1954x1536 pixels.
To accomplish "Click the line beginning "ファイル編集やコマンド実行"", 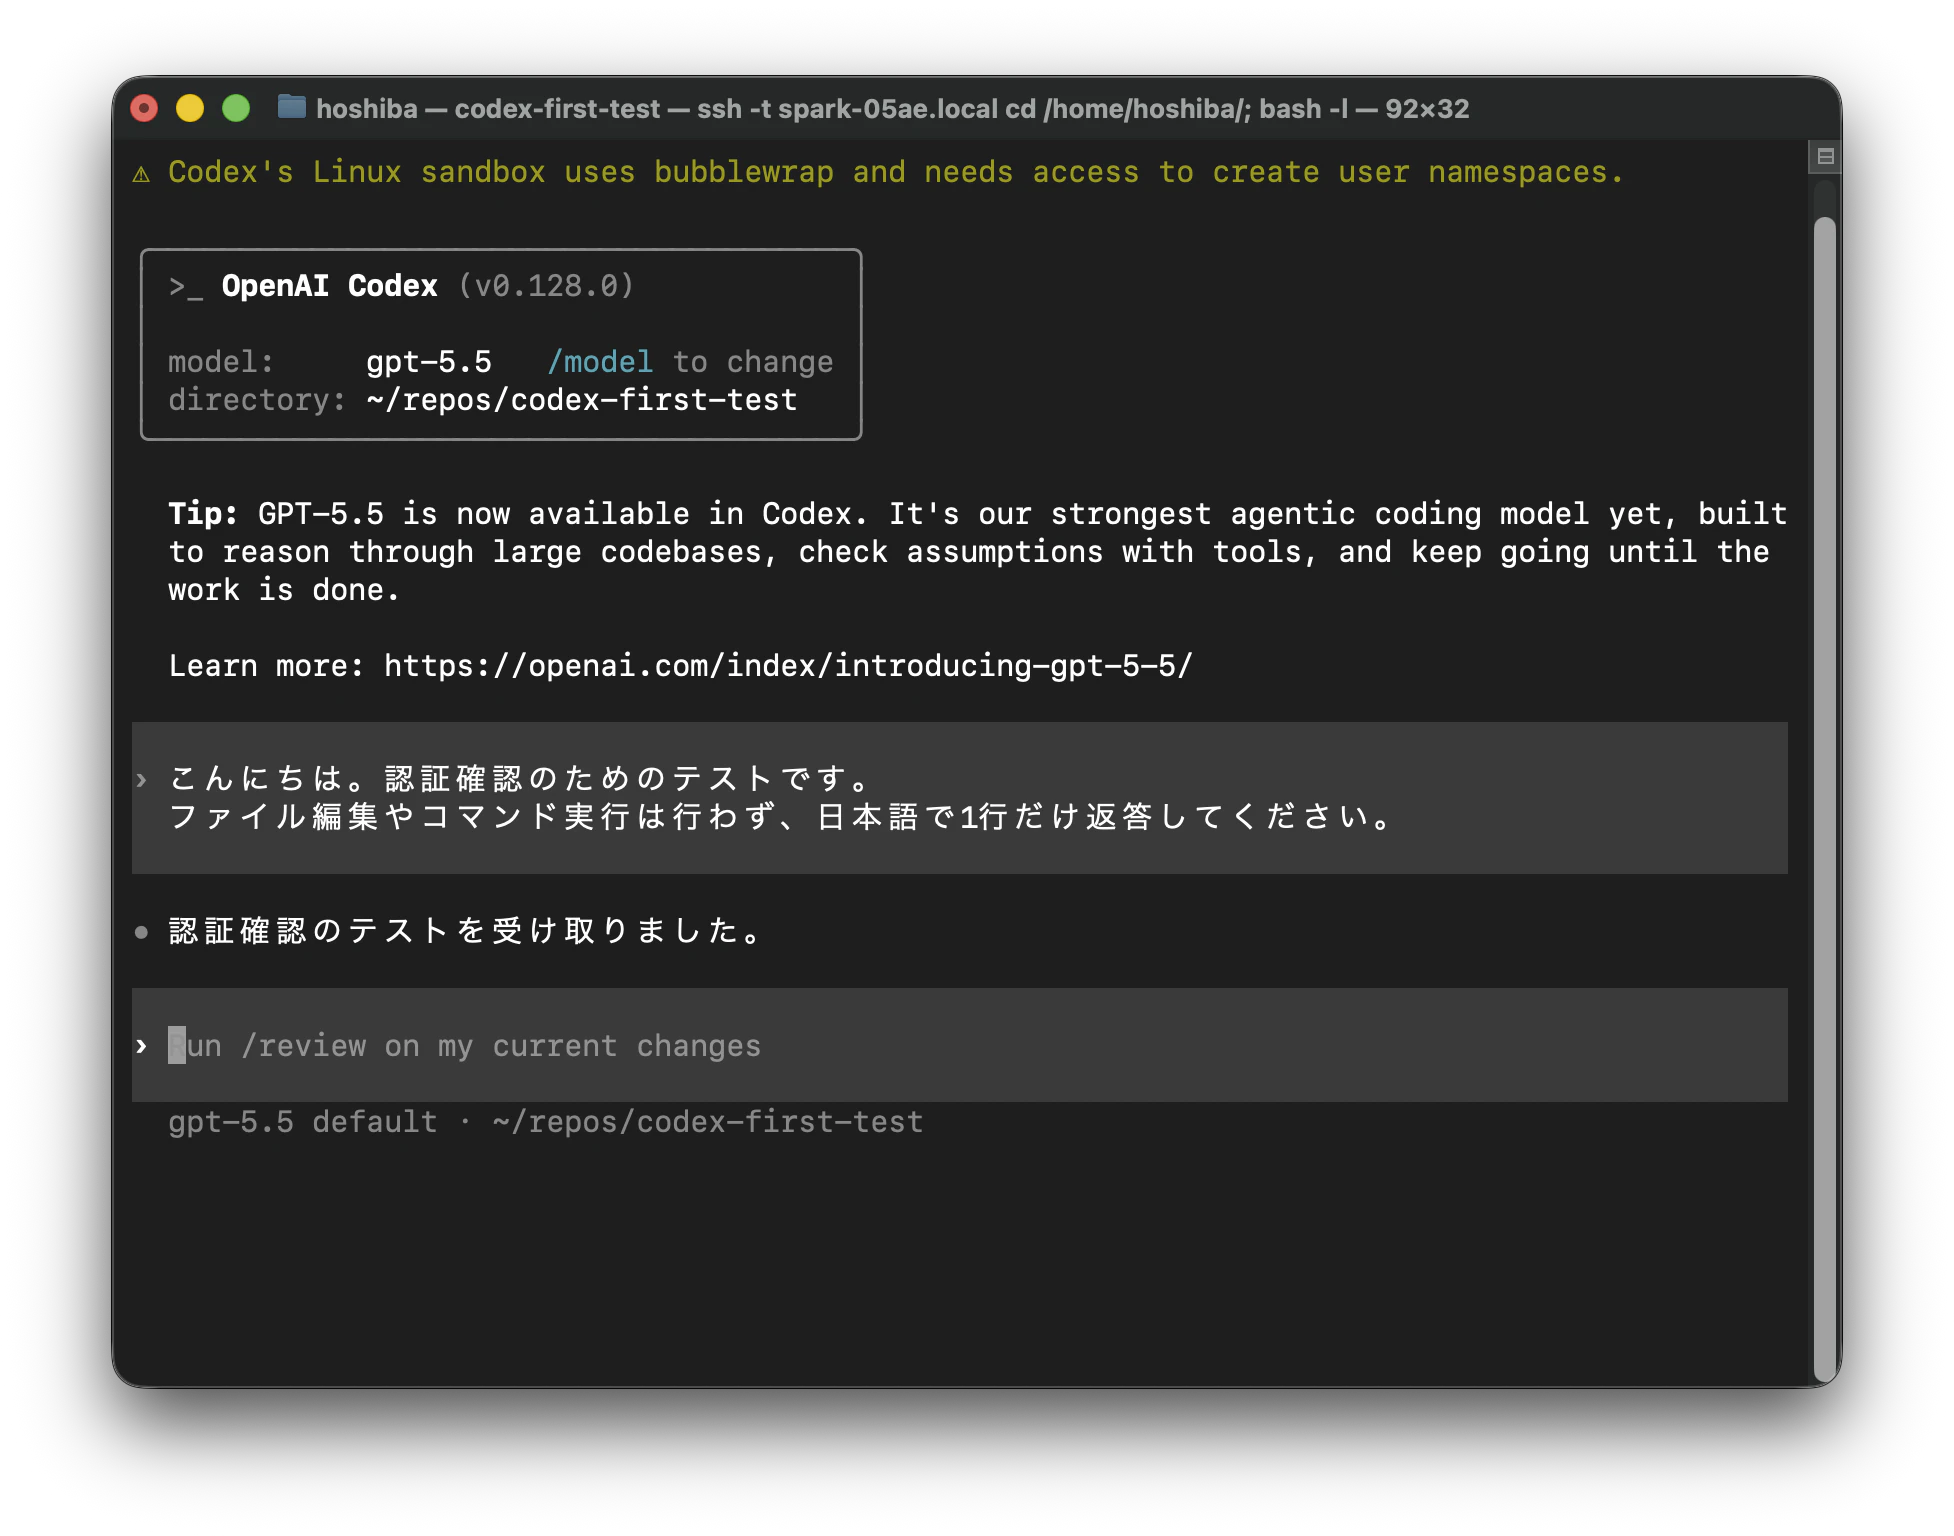I will (780, 817).
